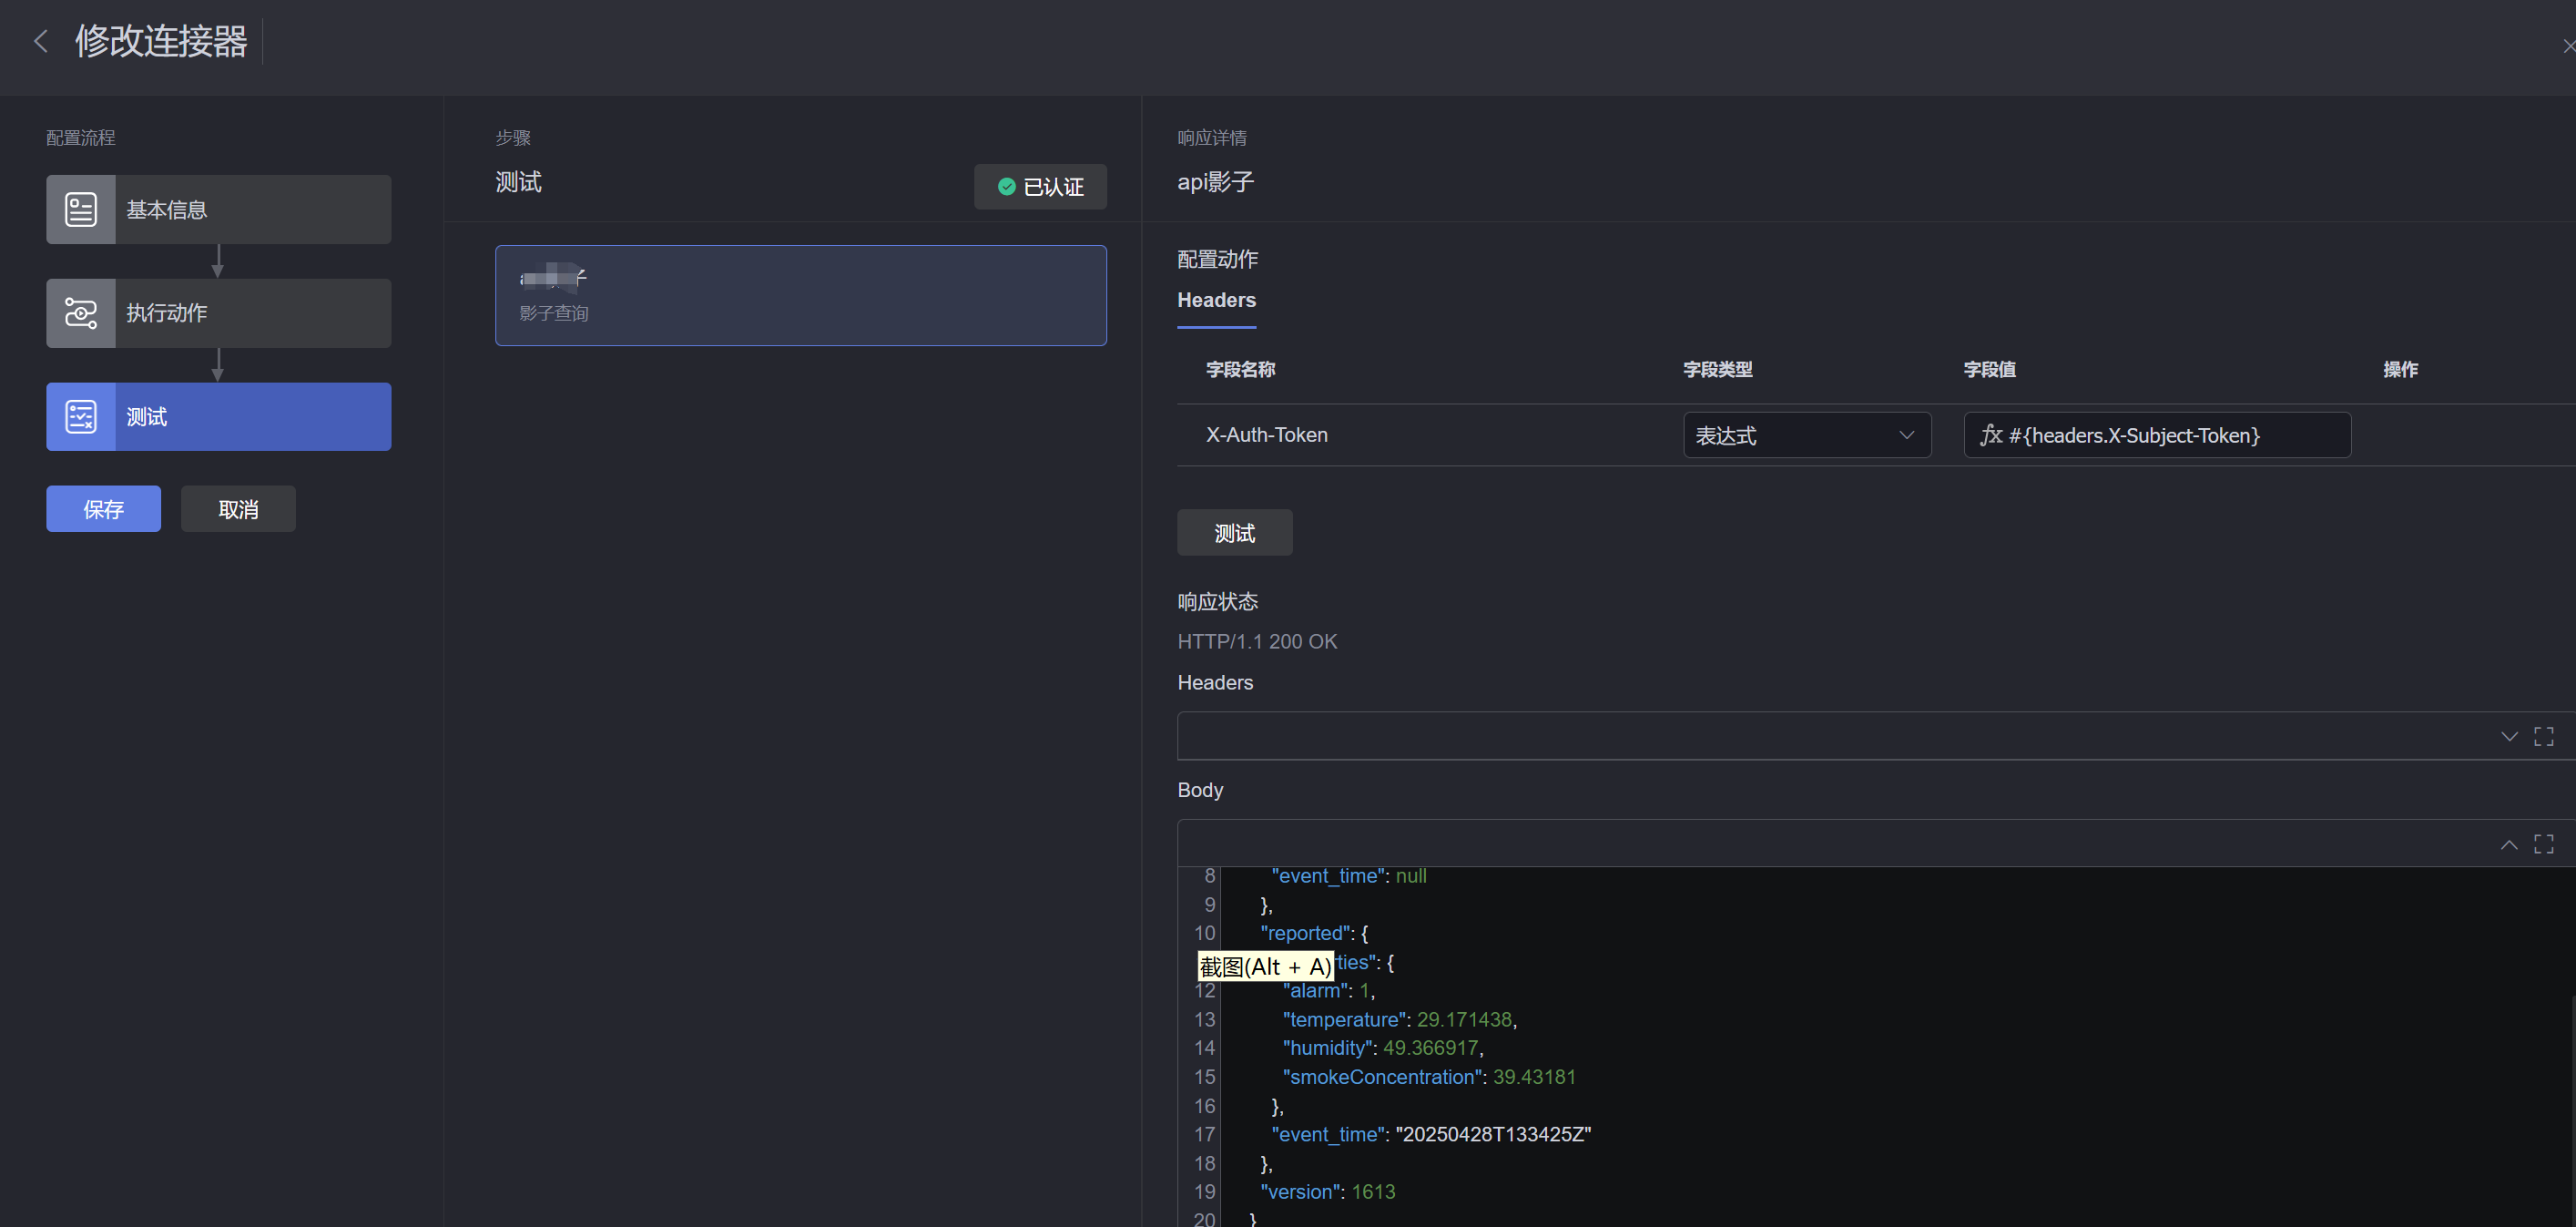Select the 影子查询 step card
Screen dimensions: 2576x1227
click(x=800, y=296)
